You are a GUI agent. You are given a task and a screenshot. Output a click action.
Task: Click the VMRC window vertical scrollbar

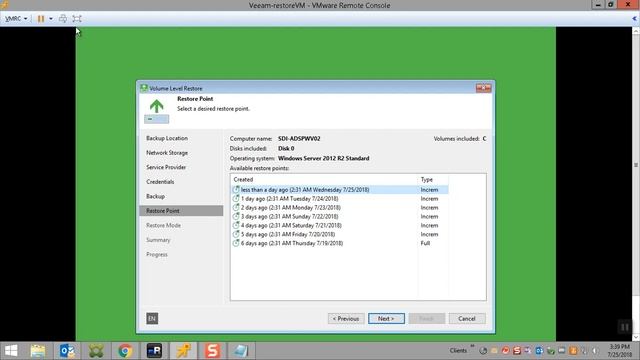636,184
